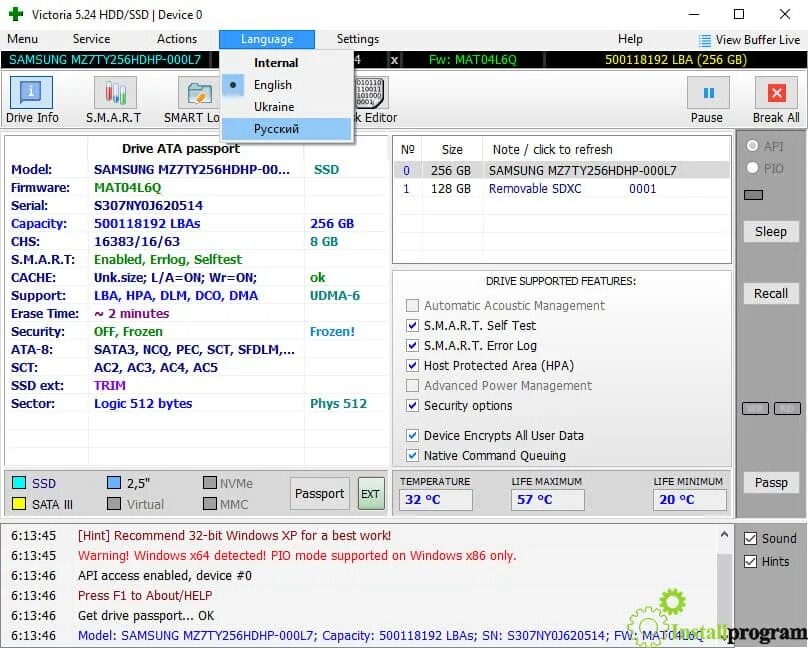Open the Service menu
808x648 pixels.
coord(91,39)
